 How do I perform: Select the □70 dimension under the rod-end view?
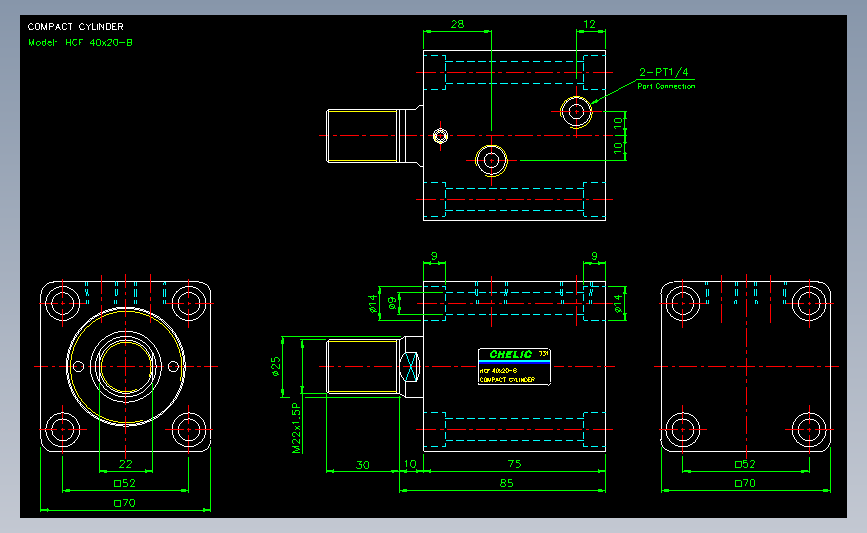click(124, 503)
